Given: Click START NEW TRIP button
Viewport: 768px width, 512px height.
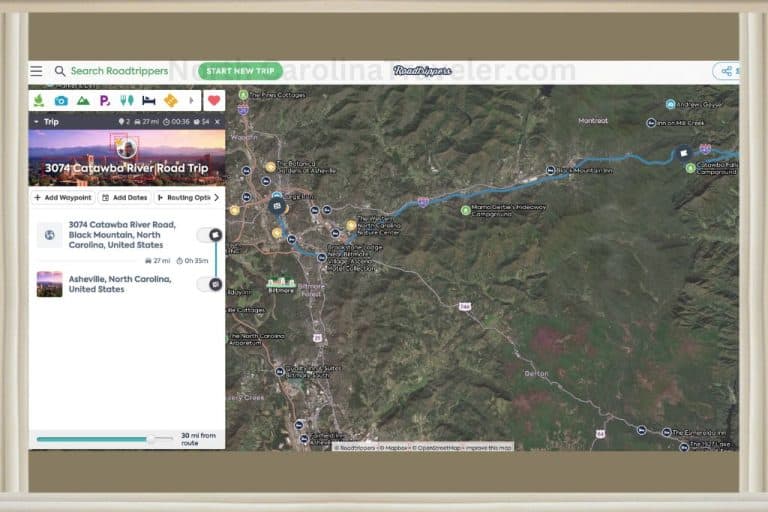Looking at the screenshot, I should click(x=240, y=71).
